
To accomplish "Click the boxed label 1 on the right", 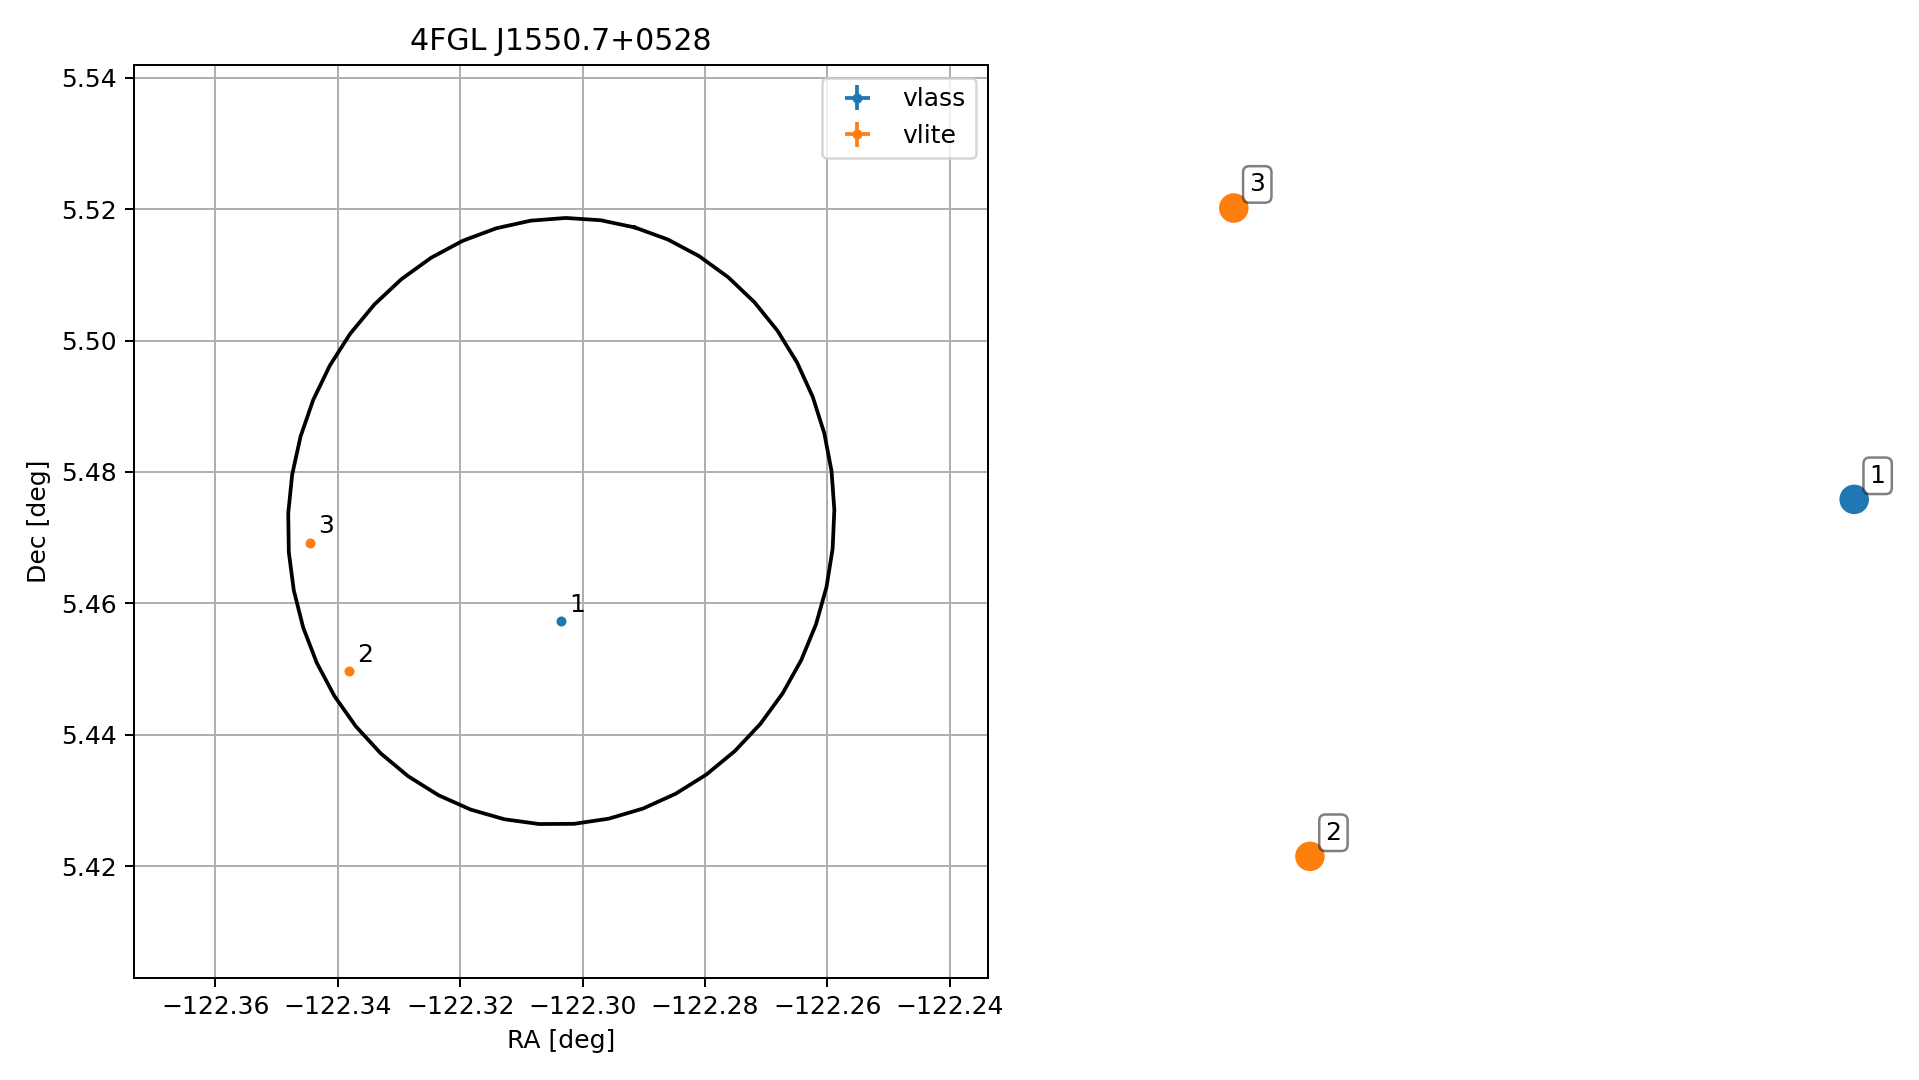I will tap(1877, 476).
